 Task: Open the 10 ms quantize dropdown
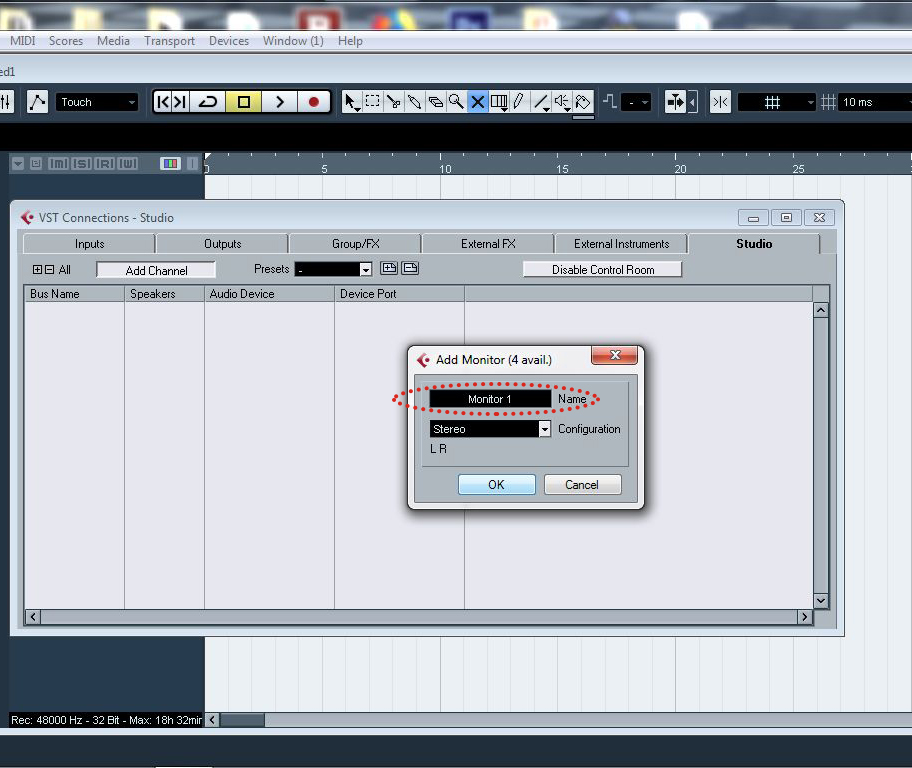pos(875,102)
